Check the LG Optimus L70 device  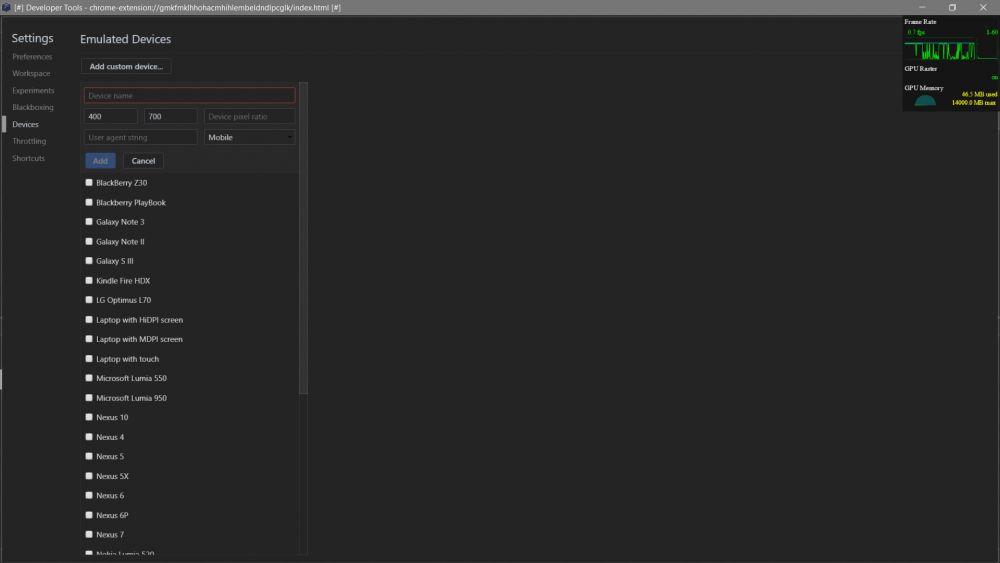pyautogui.click(x=89, y=300)
